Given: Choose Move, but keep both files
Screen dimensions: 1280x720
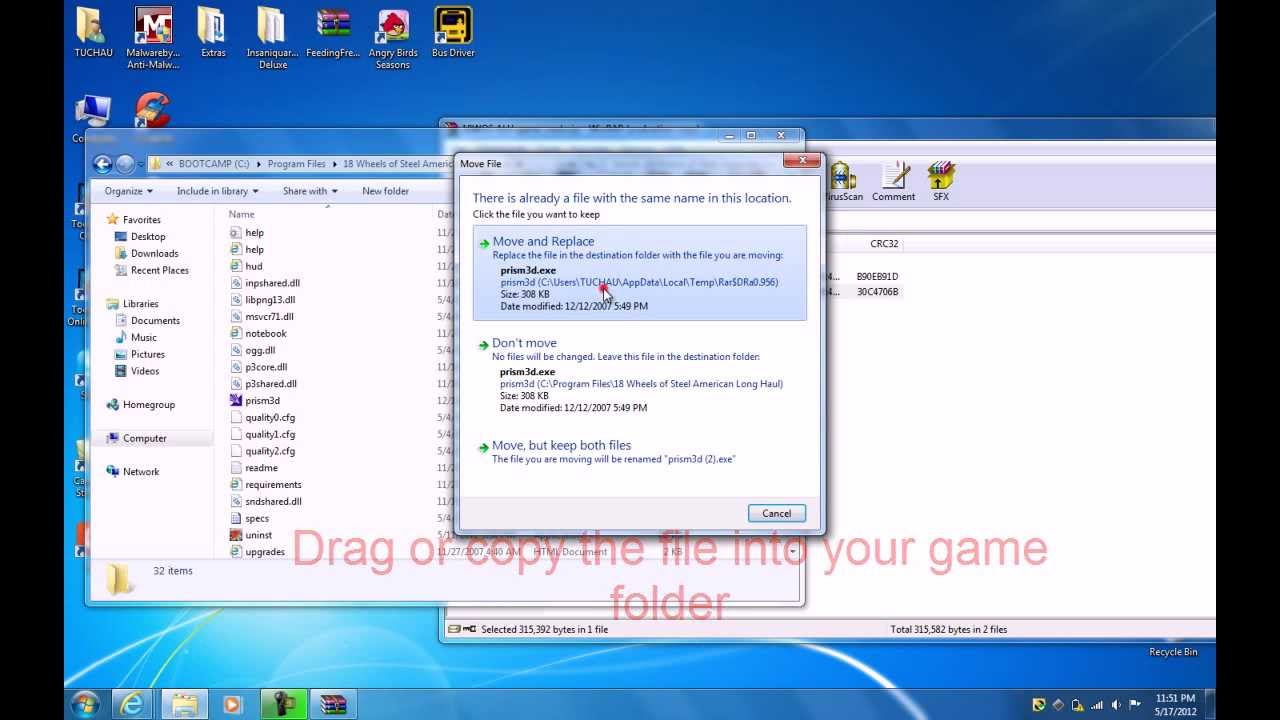Looking at the screenshot, I should [639, 451].
